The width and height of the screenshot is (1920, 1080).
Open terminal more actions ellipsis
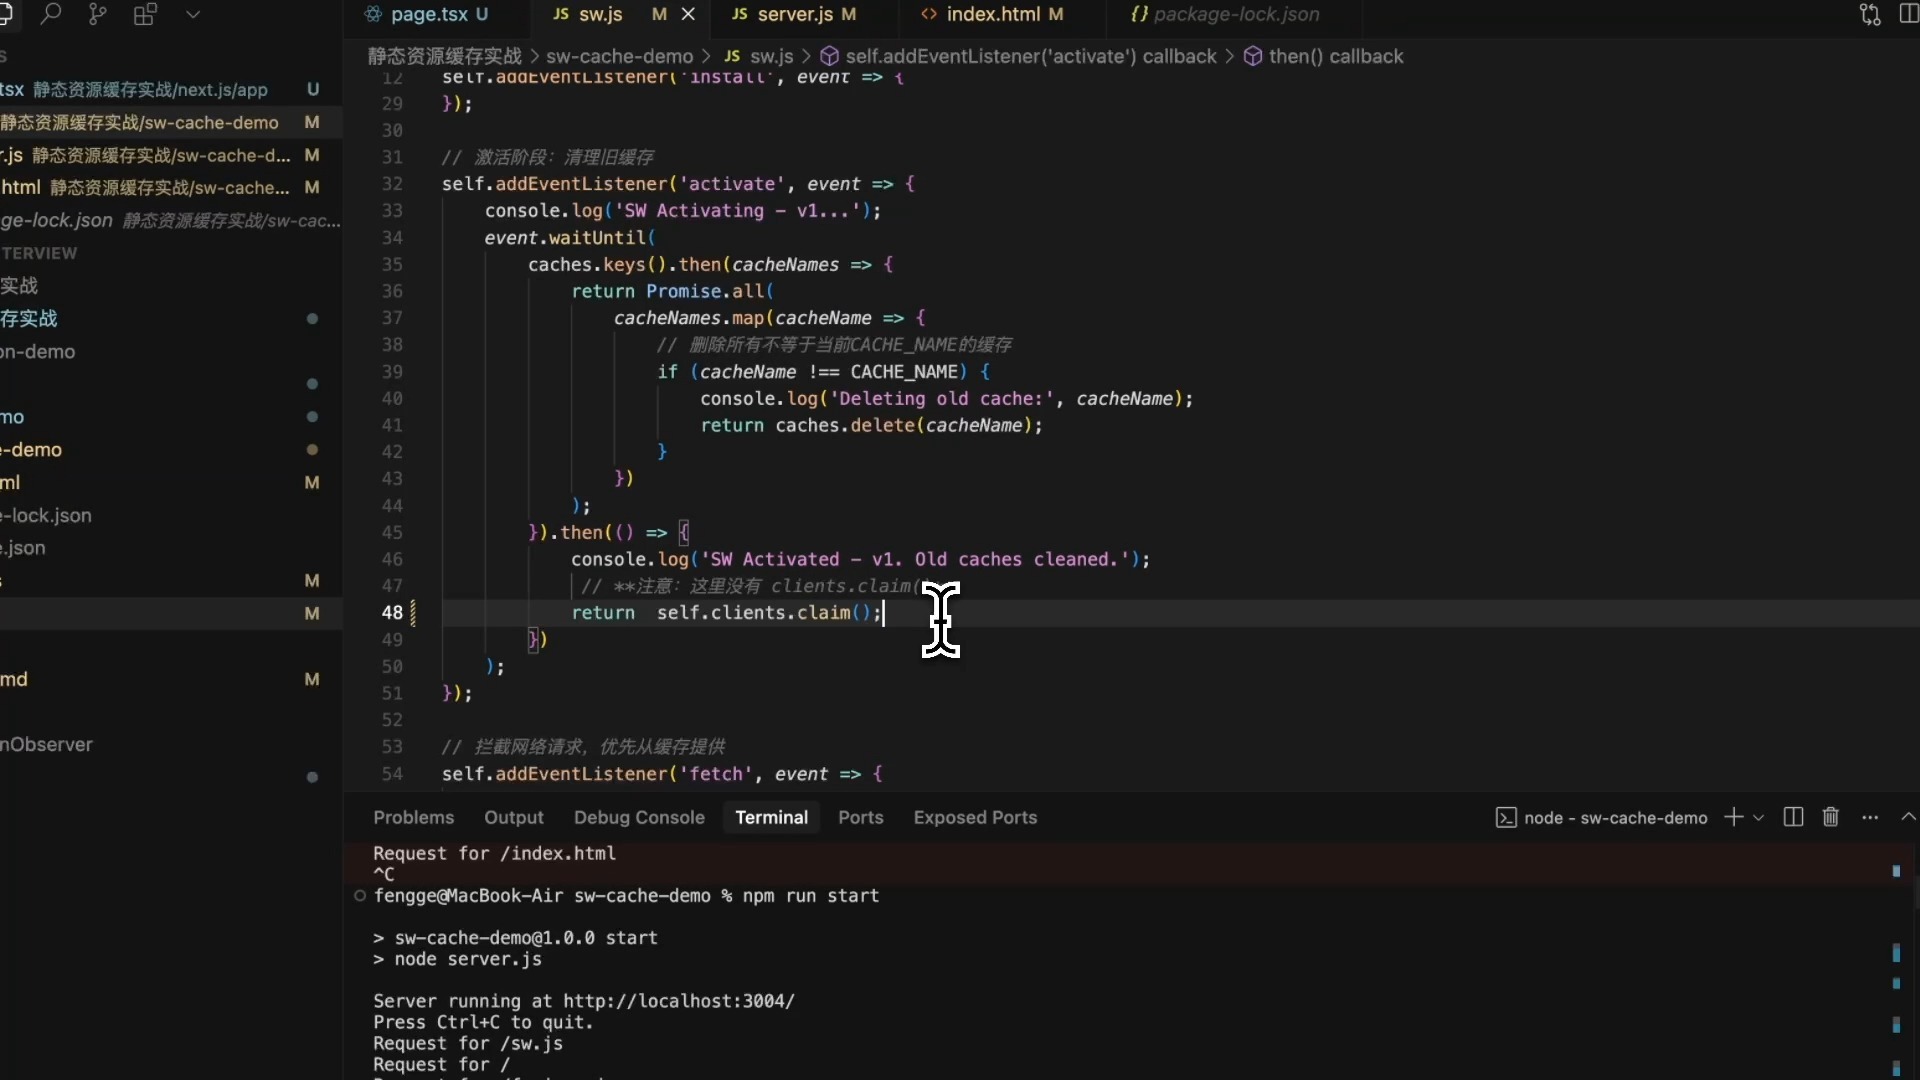pos(1870,817)
